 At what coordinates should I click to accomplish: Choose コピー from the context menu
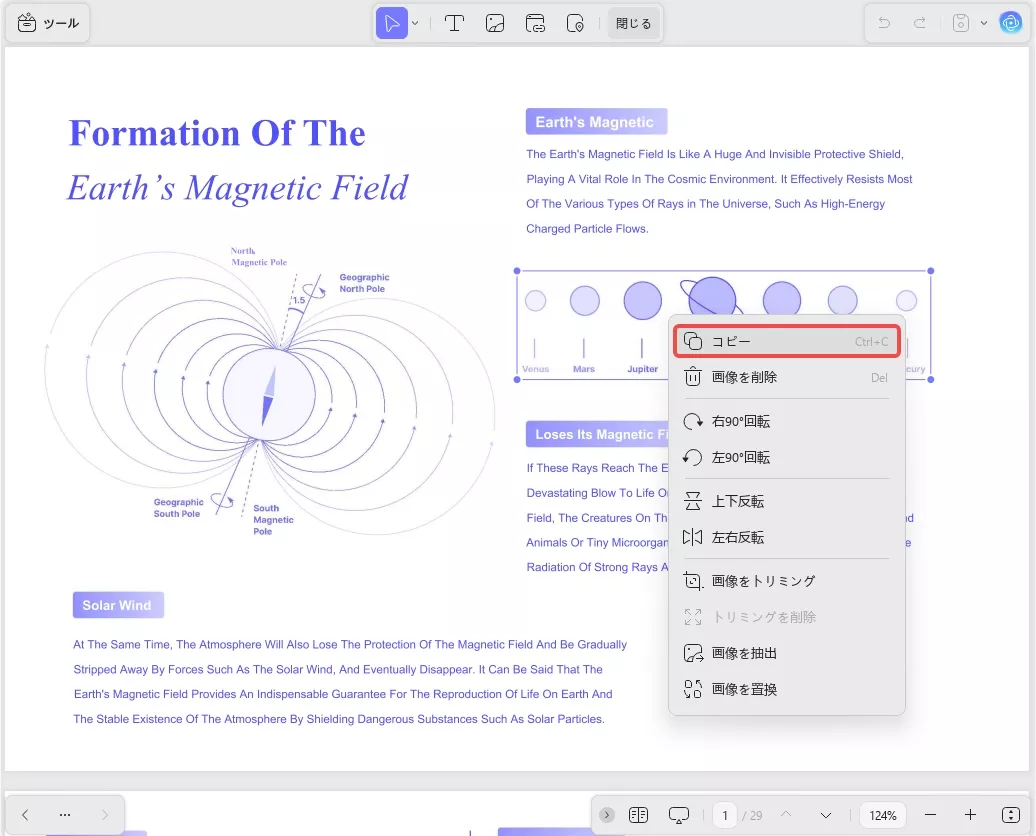pyautogui.click(x=786, y=342)
